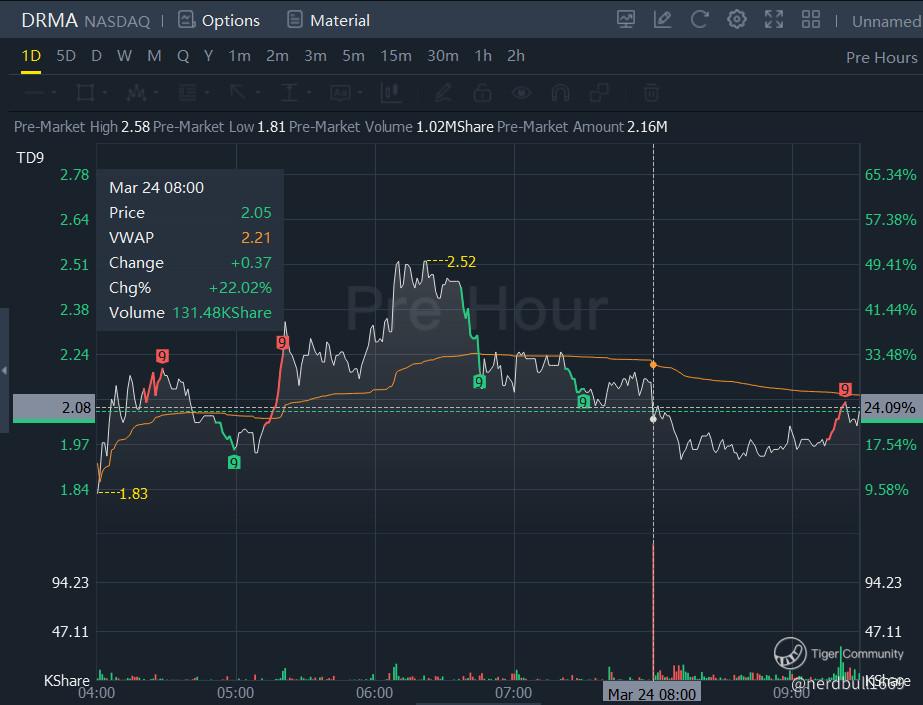Image resolution: width=923 pixels, height=705 pixels.
Task: Select the freehand pencil drawing tool
Action: 443,93
